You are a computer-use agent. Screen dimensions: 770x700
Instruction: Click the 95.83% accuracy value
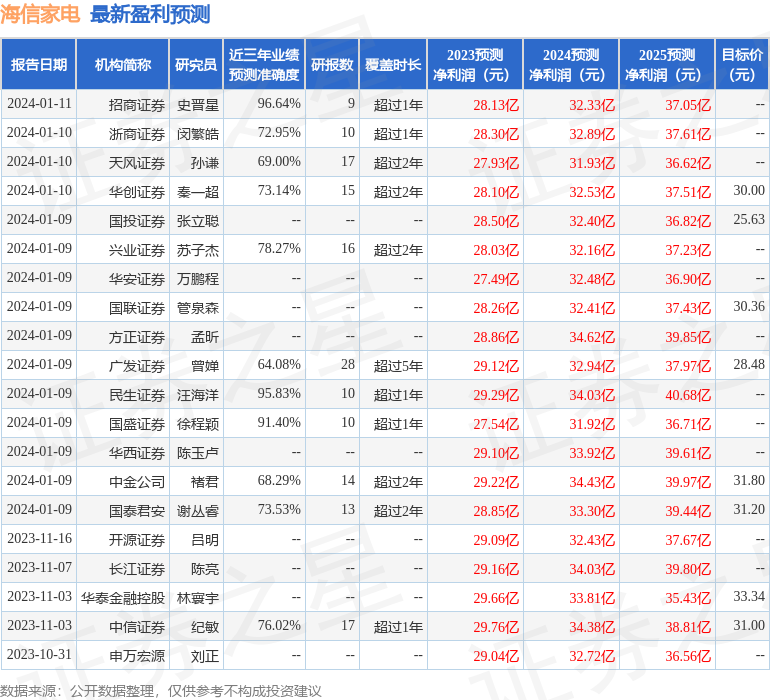[279, 393]
